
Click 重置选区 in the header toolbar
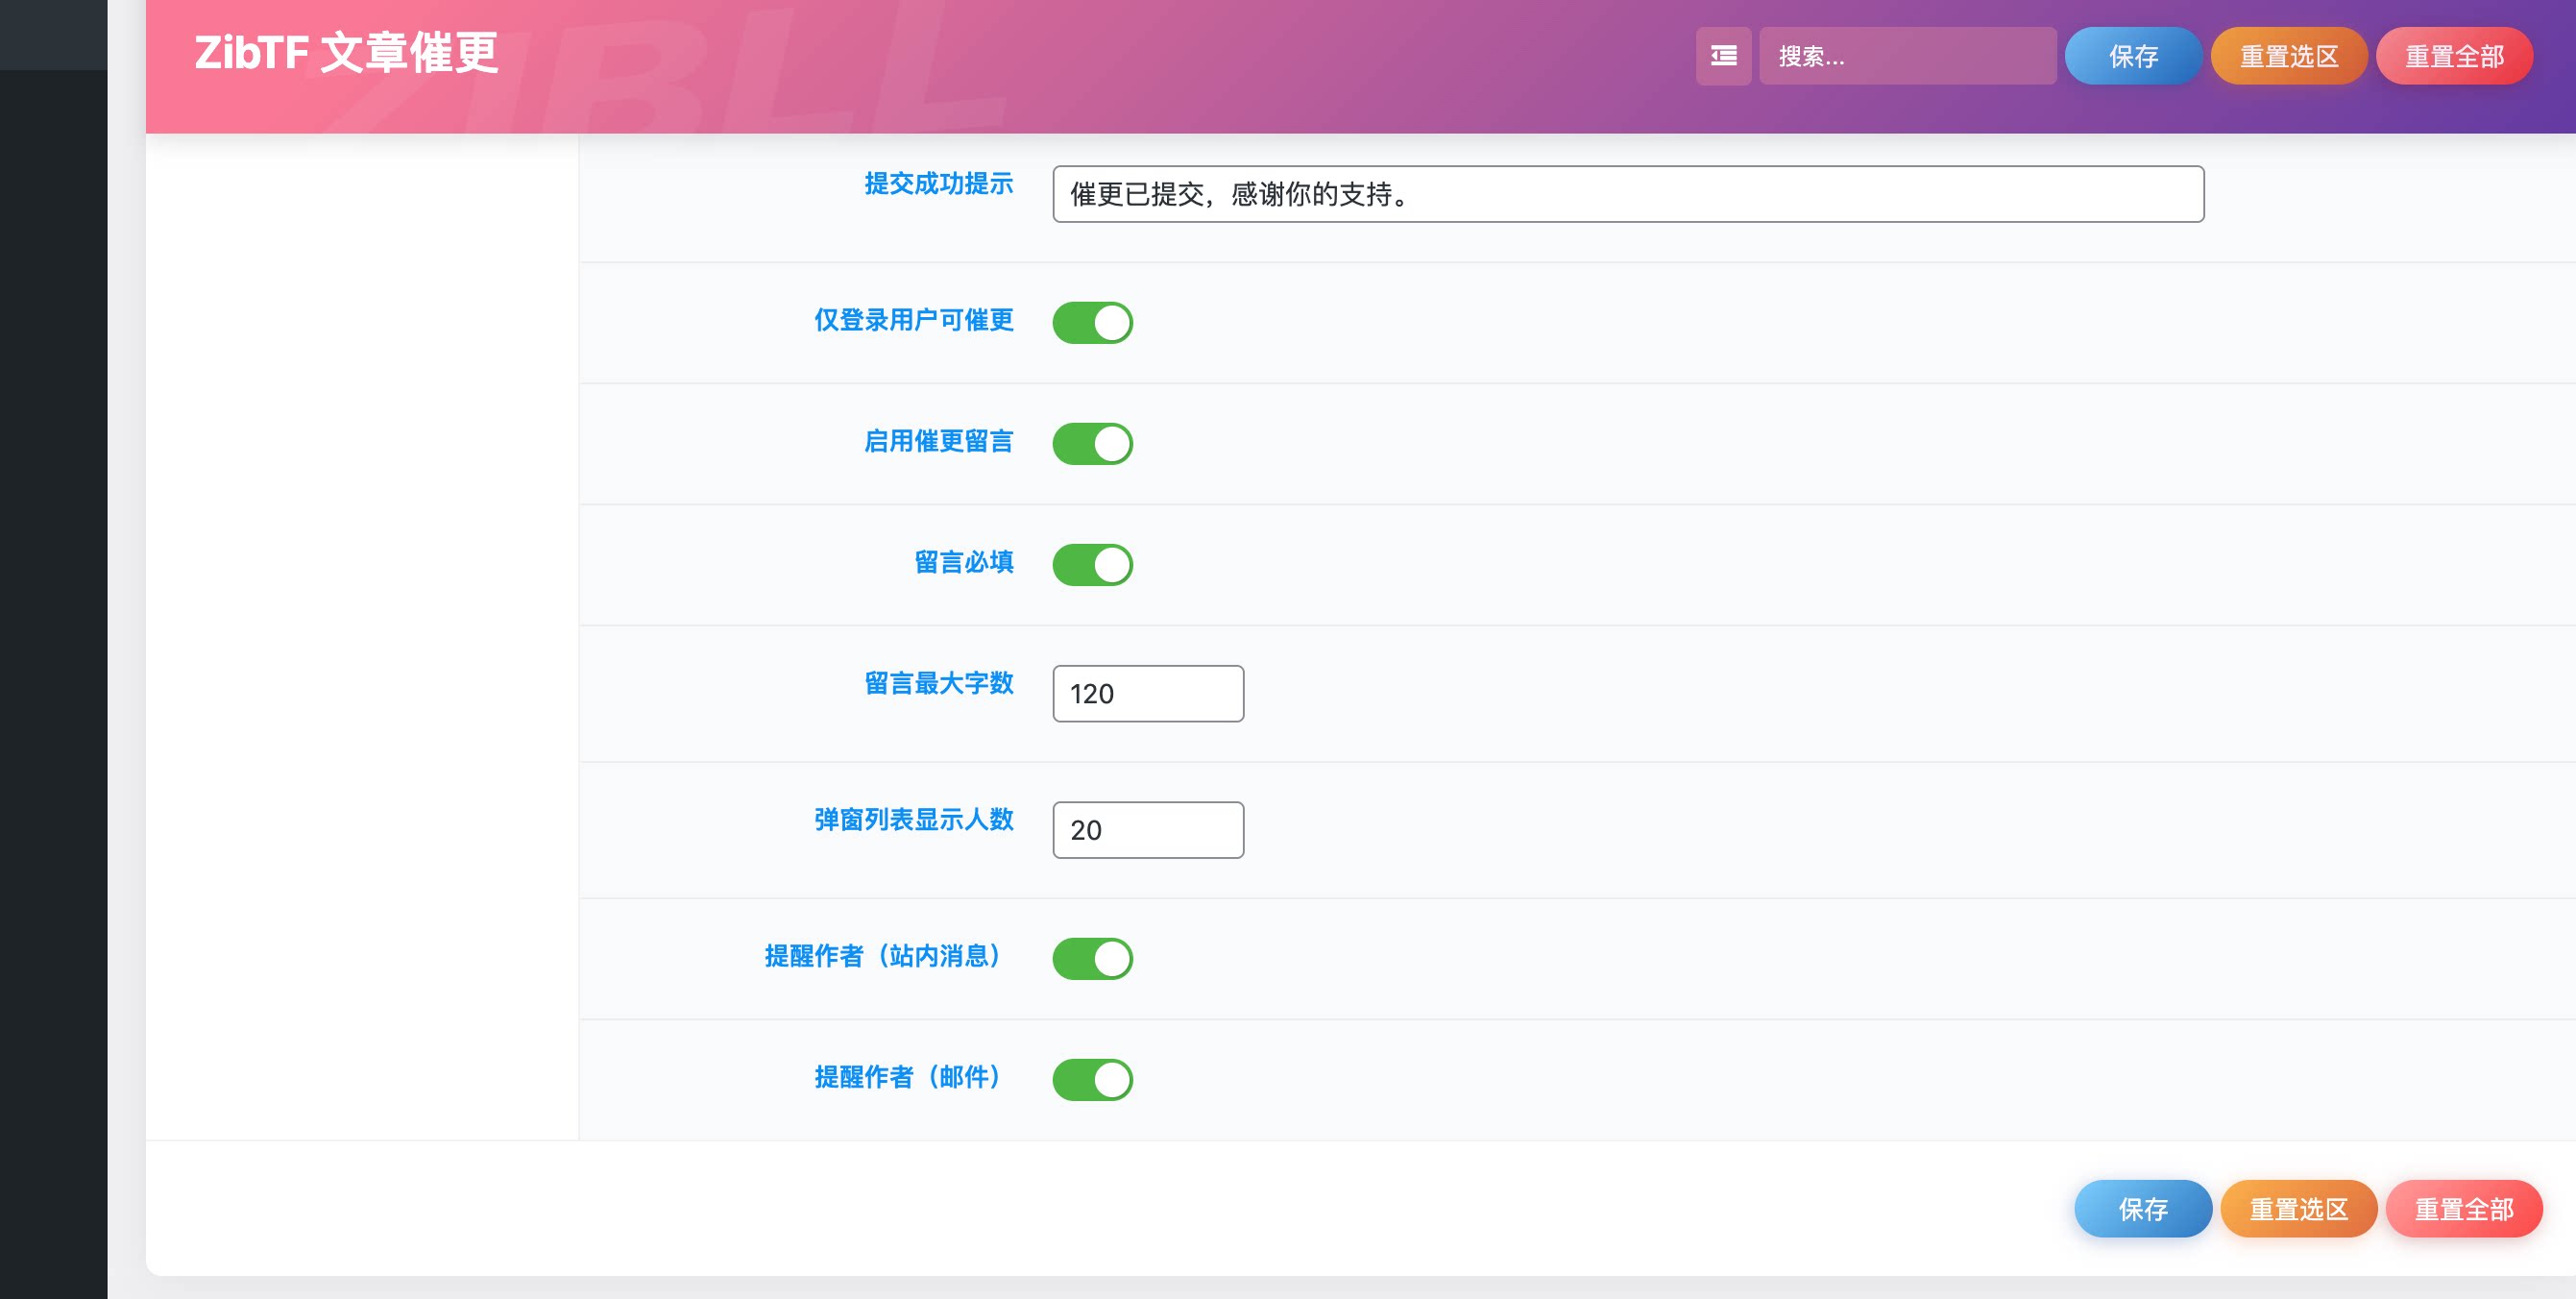tap(2289, 57)
